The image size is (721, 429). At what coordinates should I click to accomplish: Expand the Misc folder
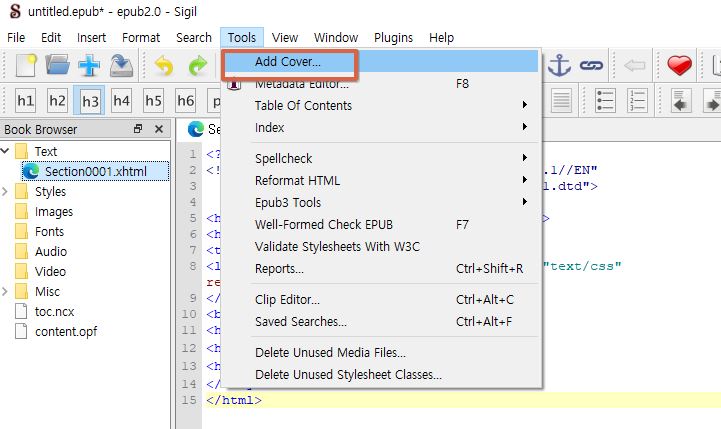click(5, 291)
